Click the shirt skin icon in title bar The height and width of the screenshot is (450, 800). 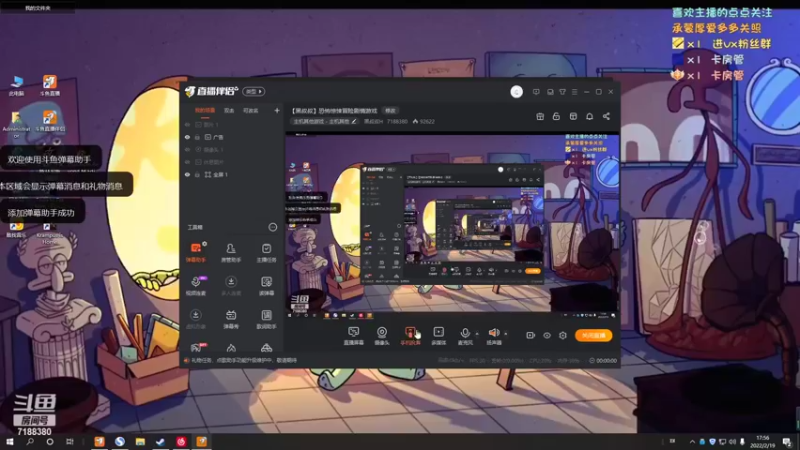click(562, 92)
